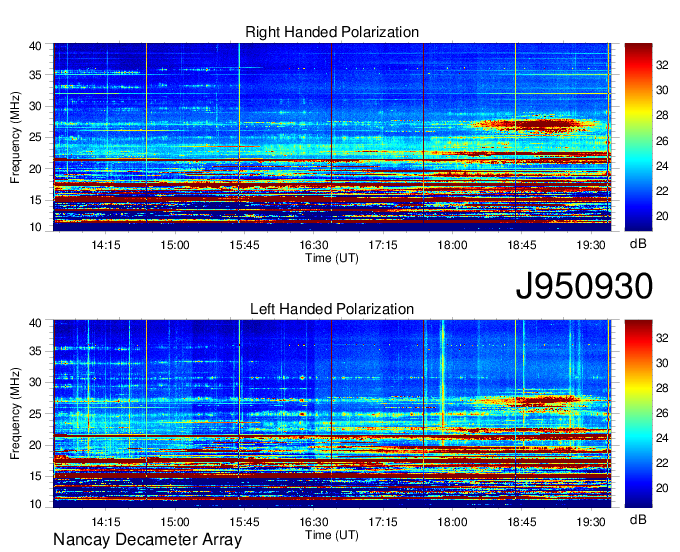
Task: Click the 15 MHz tick of Left Handed plot
Action: [35, 477]
